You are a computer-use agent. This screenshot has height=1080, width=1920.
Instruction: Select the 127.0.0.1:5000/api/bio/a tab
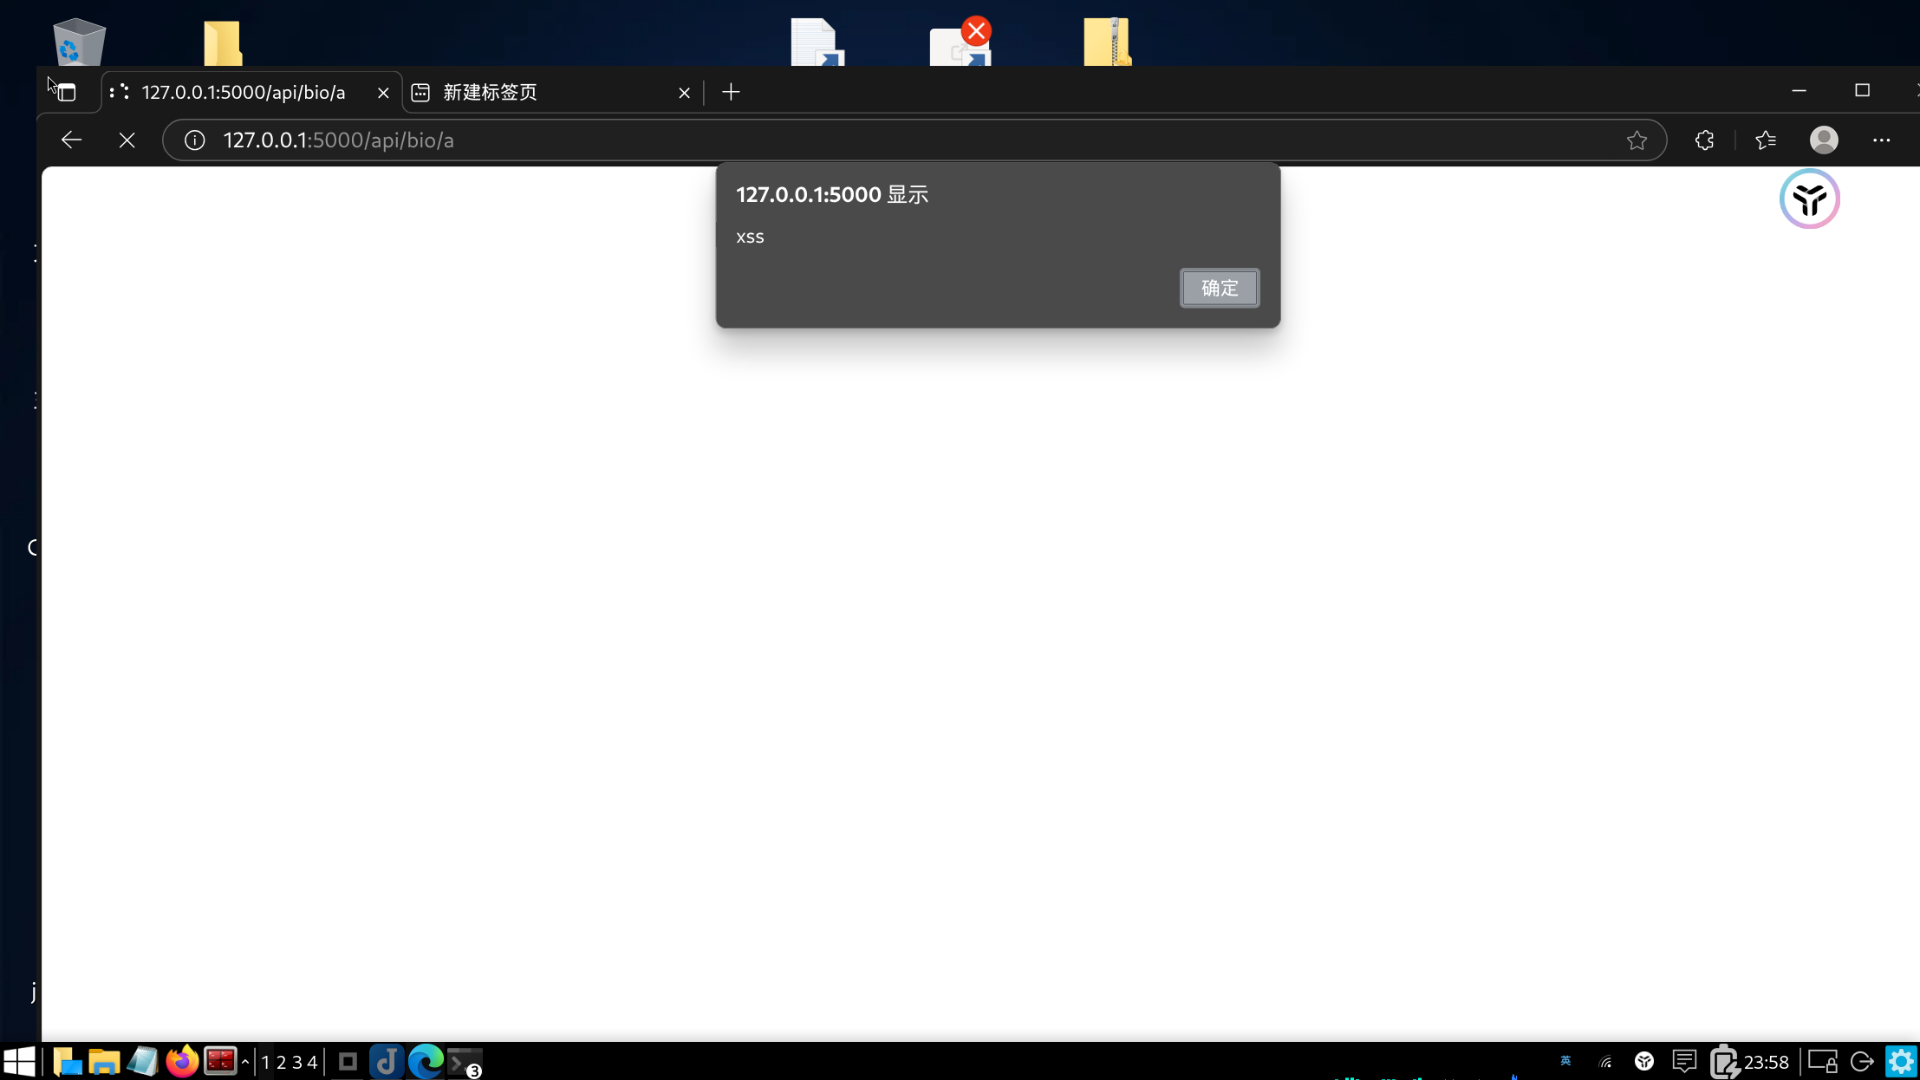[243, 92]
